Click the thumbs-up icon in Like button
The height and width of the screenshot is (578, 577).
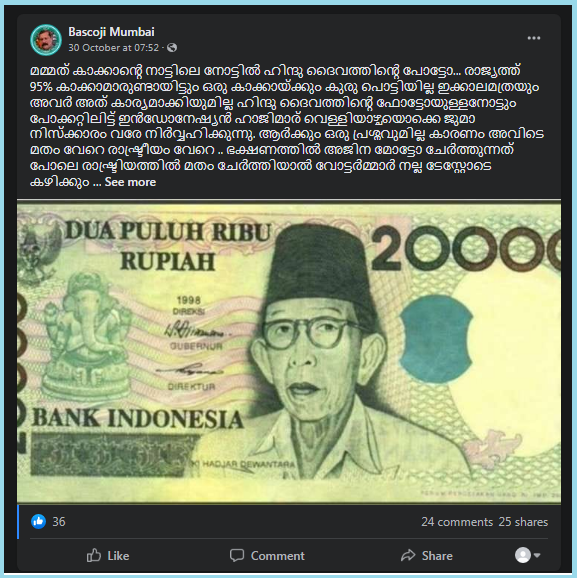click(x=94, y=555)
